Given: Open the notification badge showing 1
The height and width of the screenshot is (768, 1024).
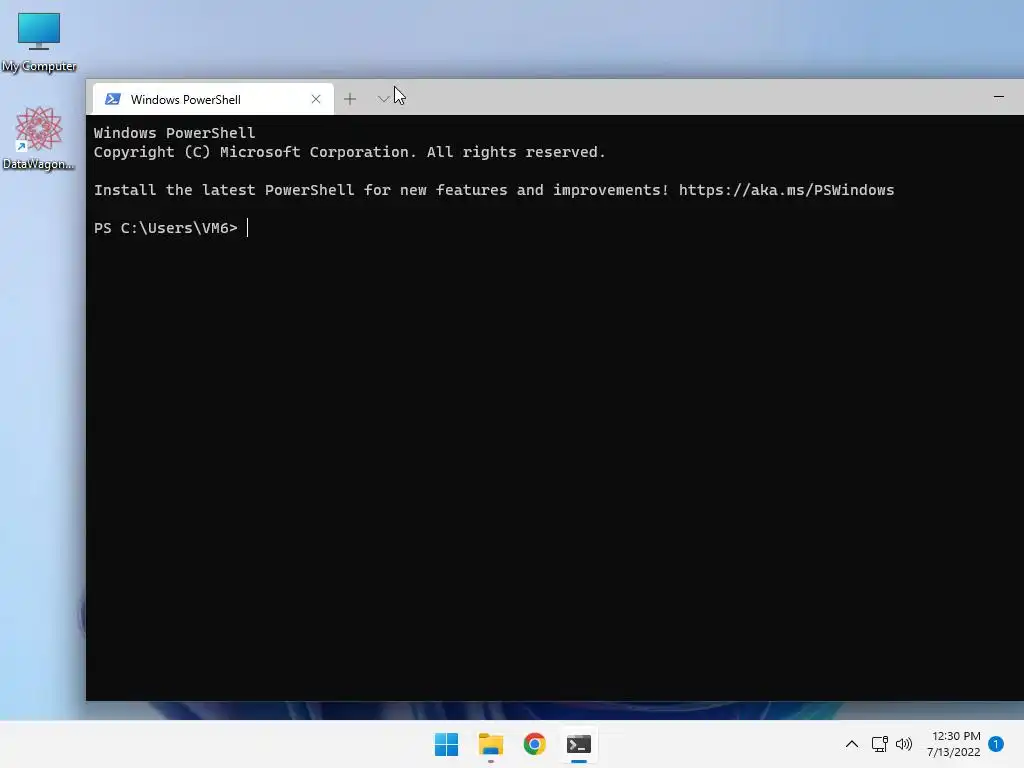Looking at the screenshot, I should 996,744.
